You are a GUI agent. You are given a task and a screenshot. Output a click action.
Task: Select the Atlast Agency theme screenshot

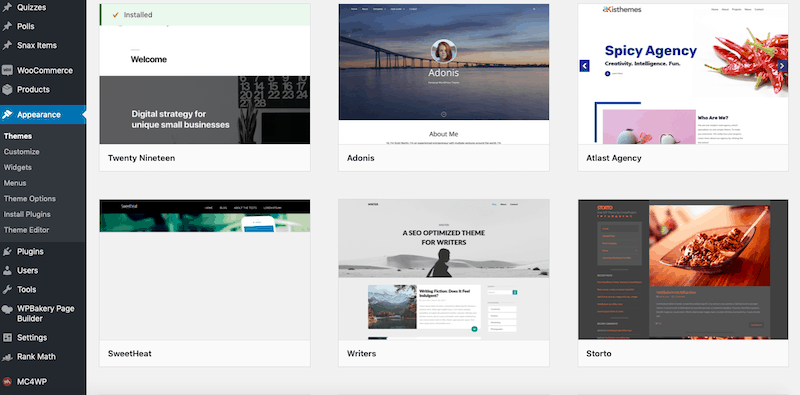click(683, 74)
